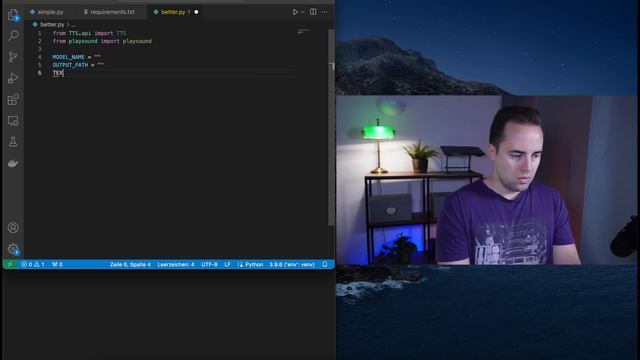Viewport: 640px width, 360px height.
Task: Click line number 6 in gutter
Action: [40, 73]
